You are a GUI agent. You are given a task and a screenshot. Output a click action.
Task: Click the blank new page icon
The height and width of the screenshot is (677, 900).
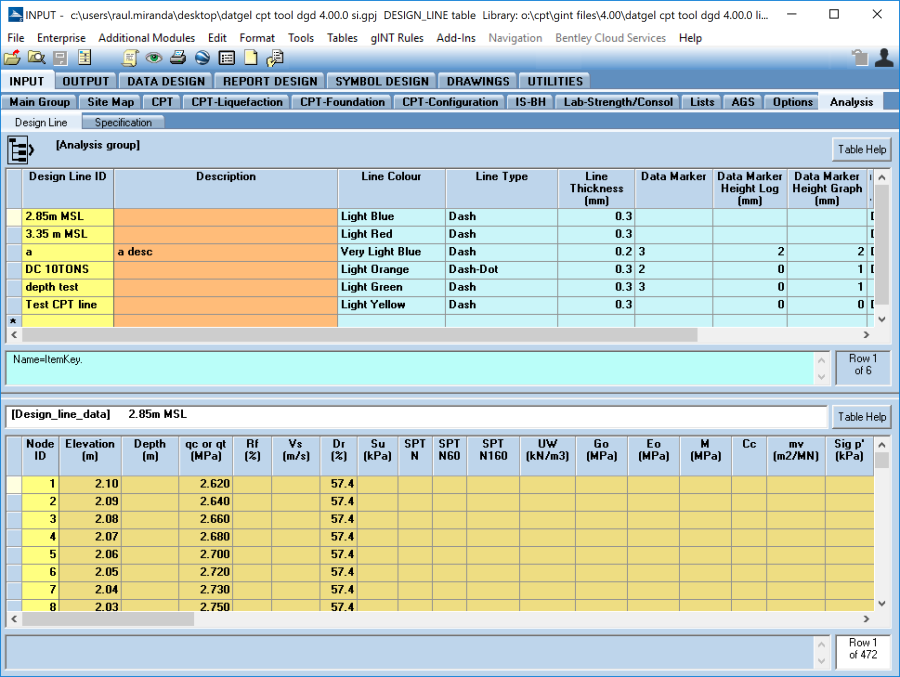click(x=251, y=58)
